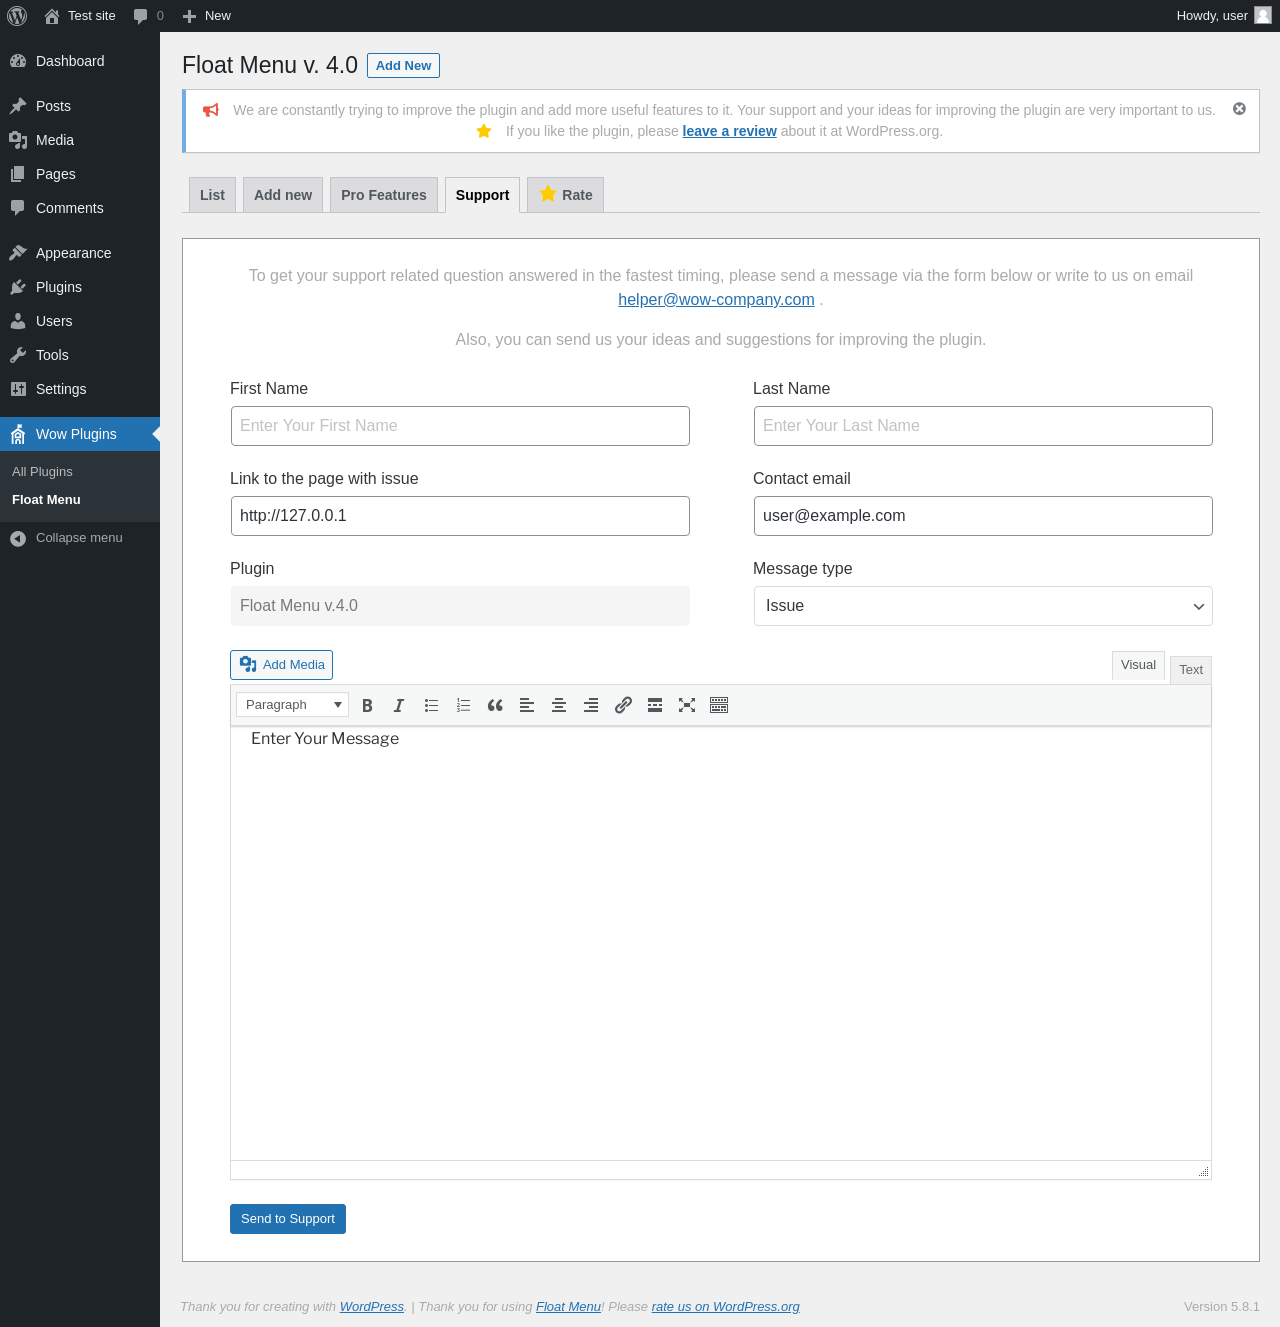Open Pages in the sidebar
Image resolution: width=1280 pixels, height=1327 pixels.
(x=80, y=174)
